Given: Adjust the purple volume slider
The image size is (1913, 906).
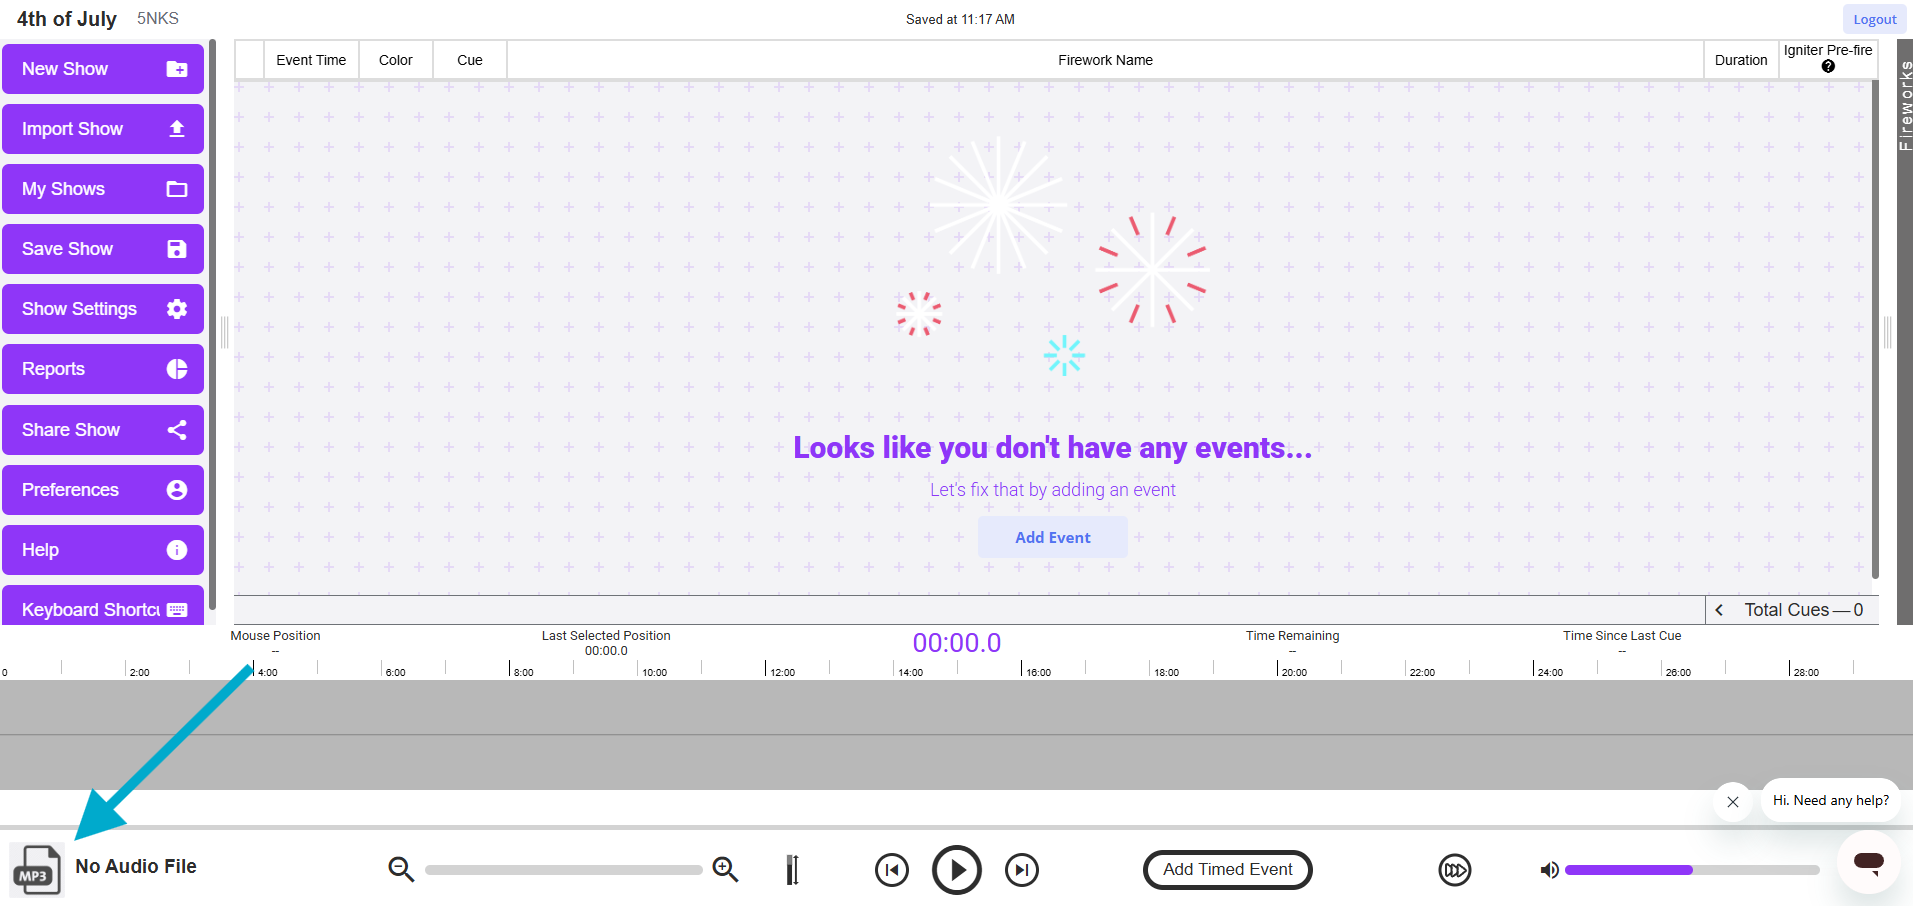Looking at the screenshot, I should pyautogui.click(x=1692, y=870).
